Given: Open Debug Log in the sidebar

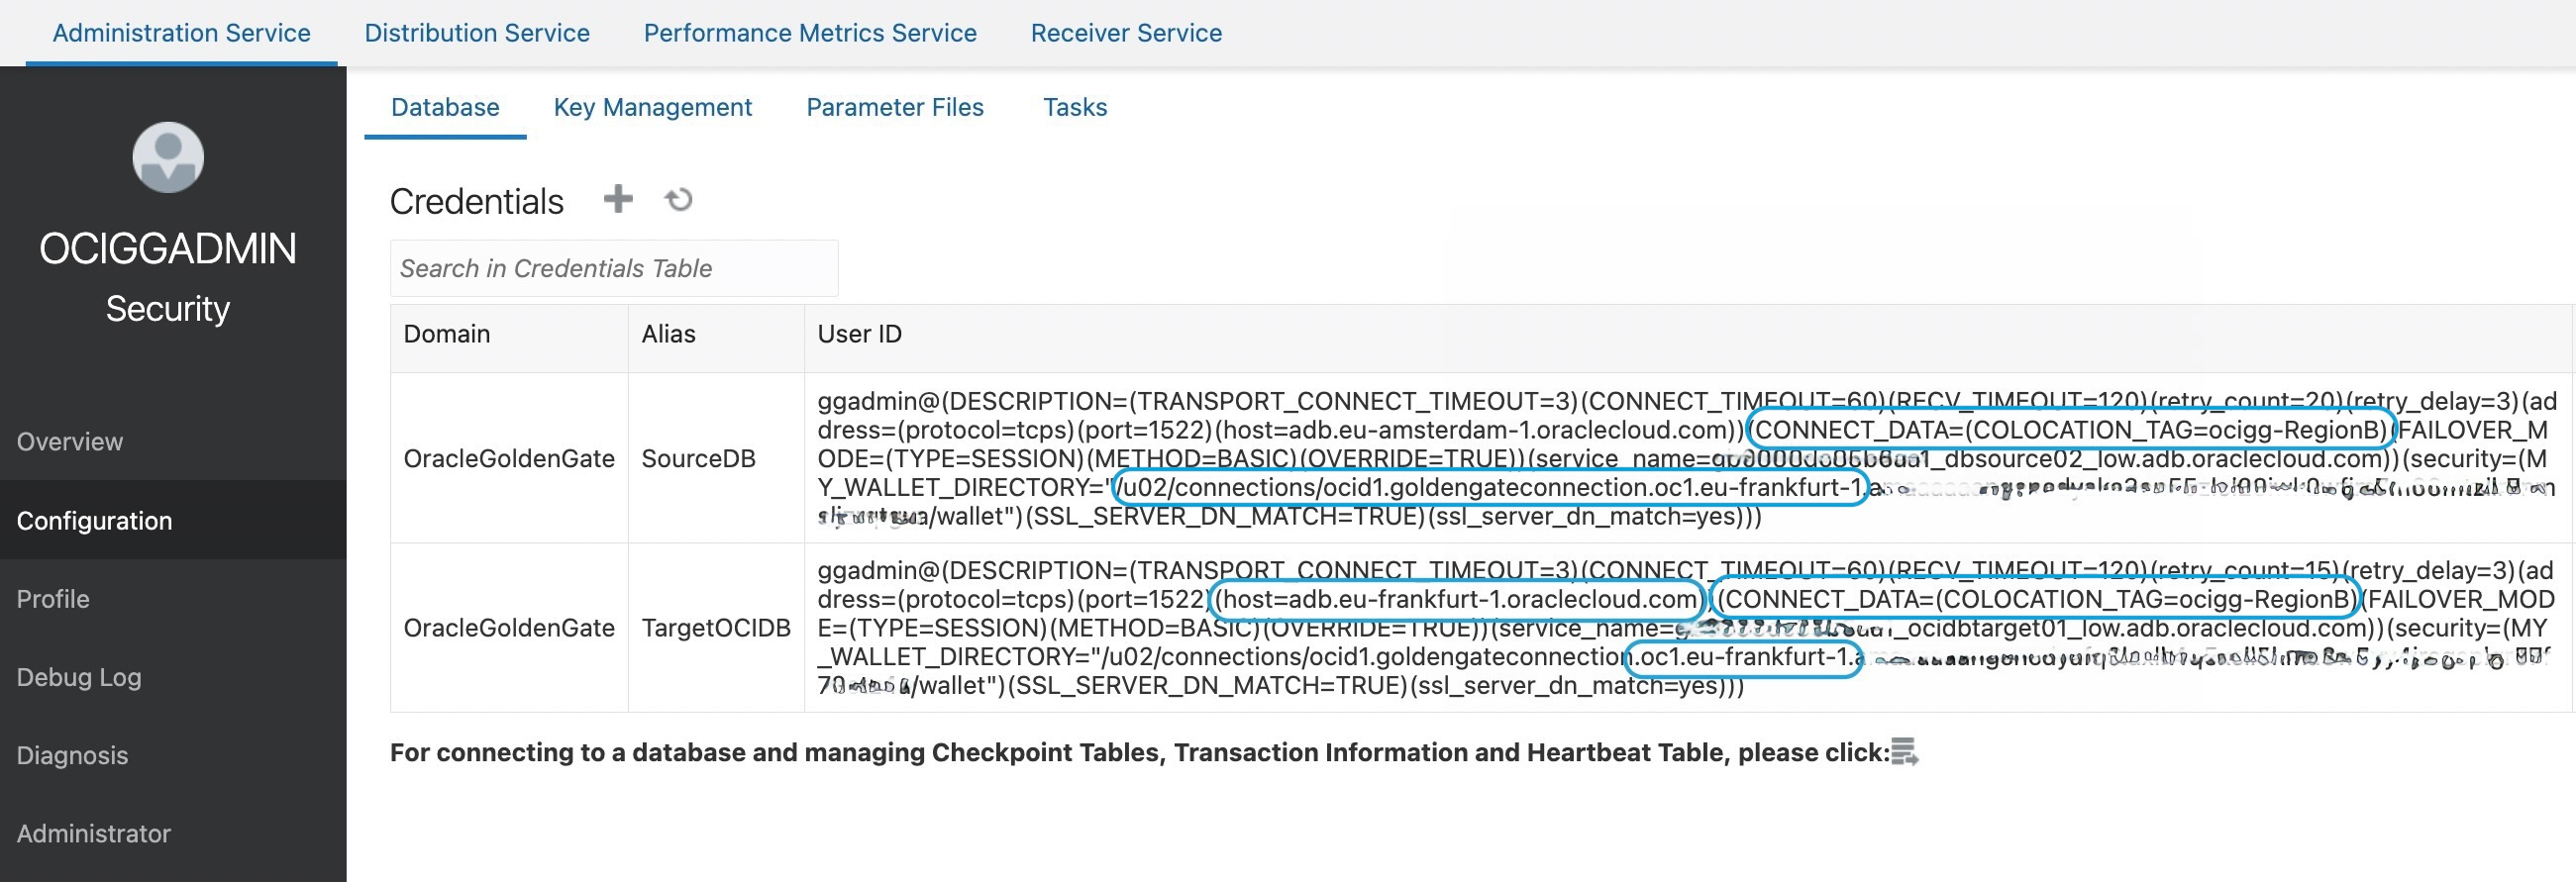Looking at the screenshot, I should [173, 677].
